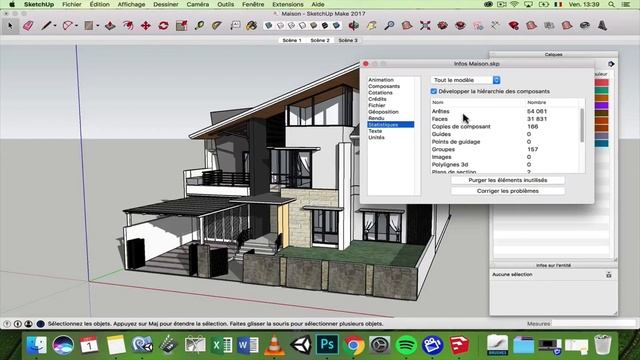640x360 pixels.
Task: Open the Calques panel details arrow
Action: [x=611, y=64]
